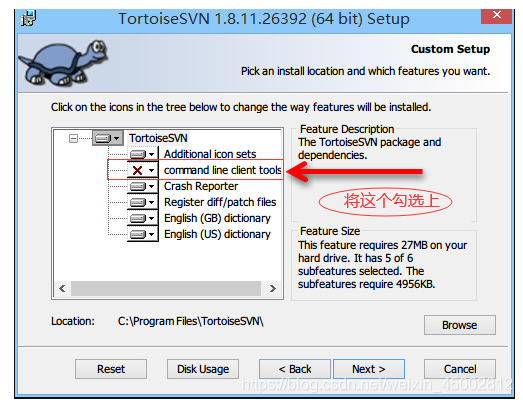Open Crash Reporter feature dropdown

(142, 186)
